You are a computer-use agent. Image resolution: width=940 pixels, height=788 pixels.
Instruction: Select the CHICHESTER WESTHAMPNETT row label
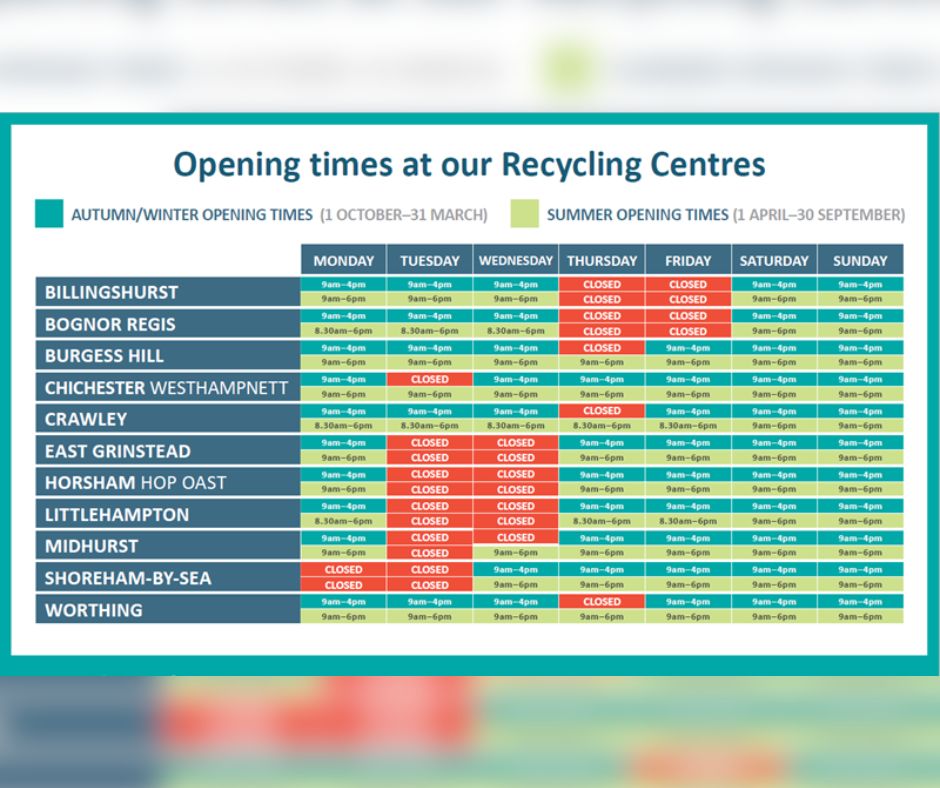pos(167,387)
